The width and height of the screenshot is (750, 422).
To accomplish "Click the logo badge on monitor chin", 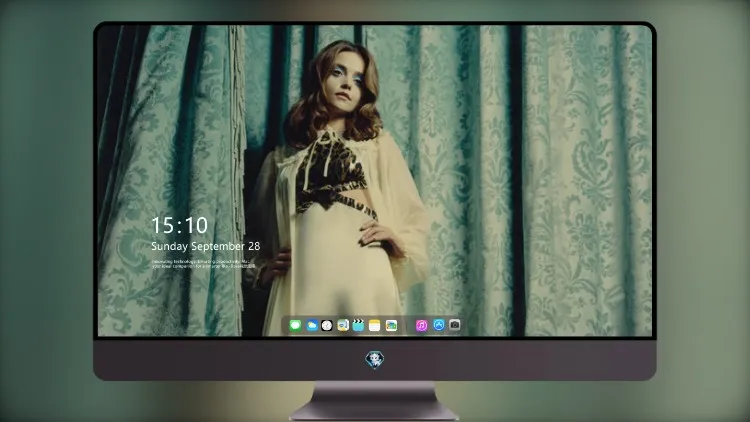I will 375,360.
